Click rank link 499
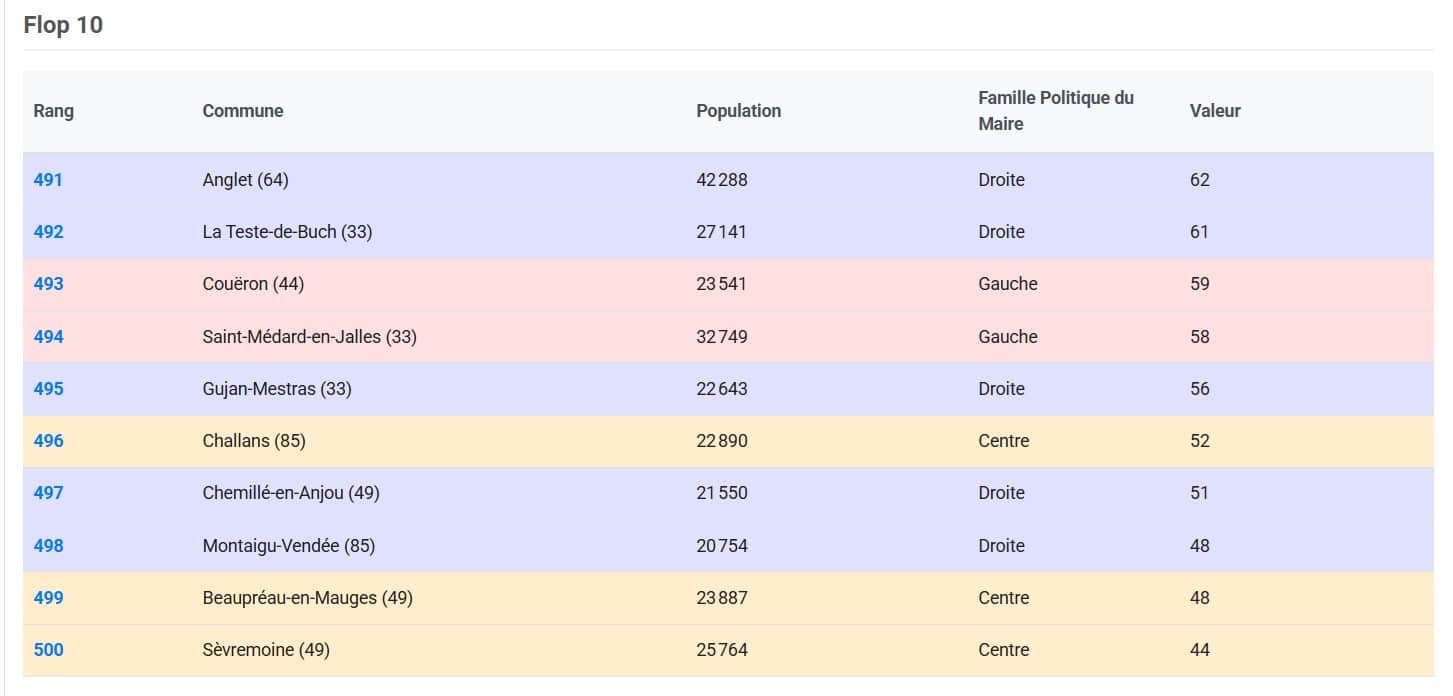The height and width of the screenshot is (696, 1453). pyautogui.click(x=48, y=598)
